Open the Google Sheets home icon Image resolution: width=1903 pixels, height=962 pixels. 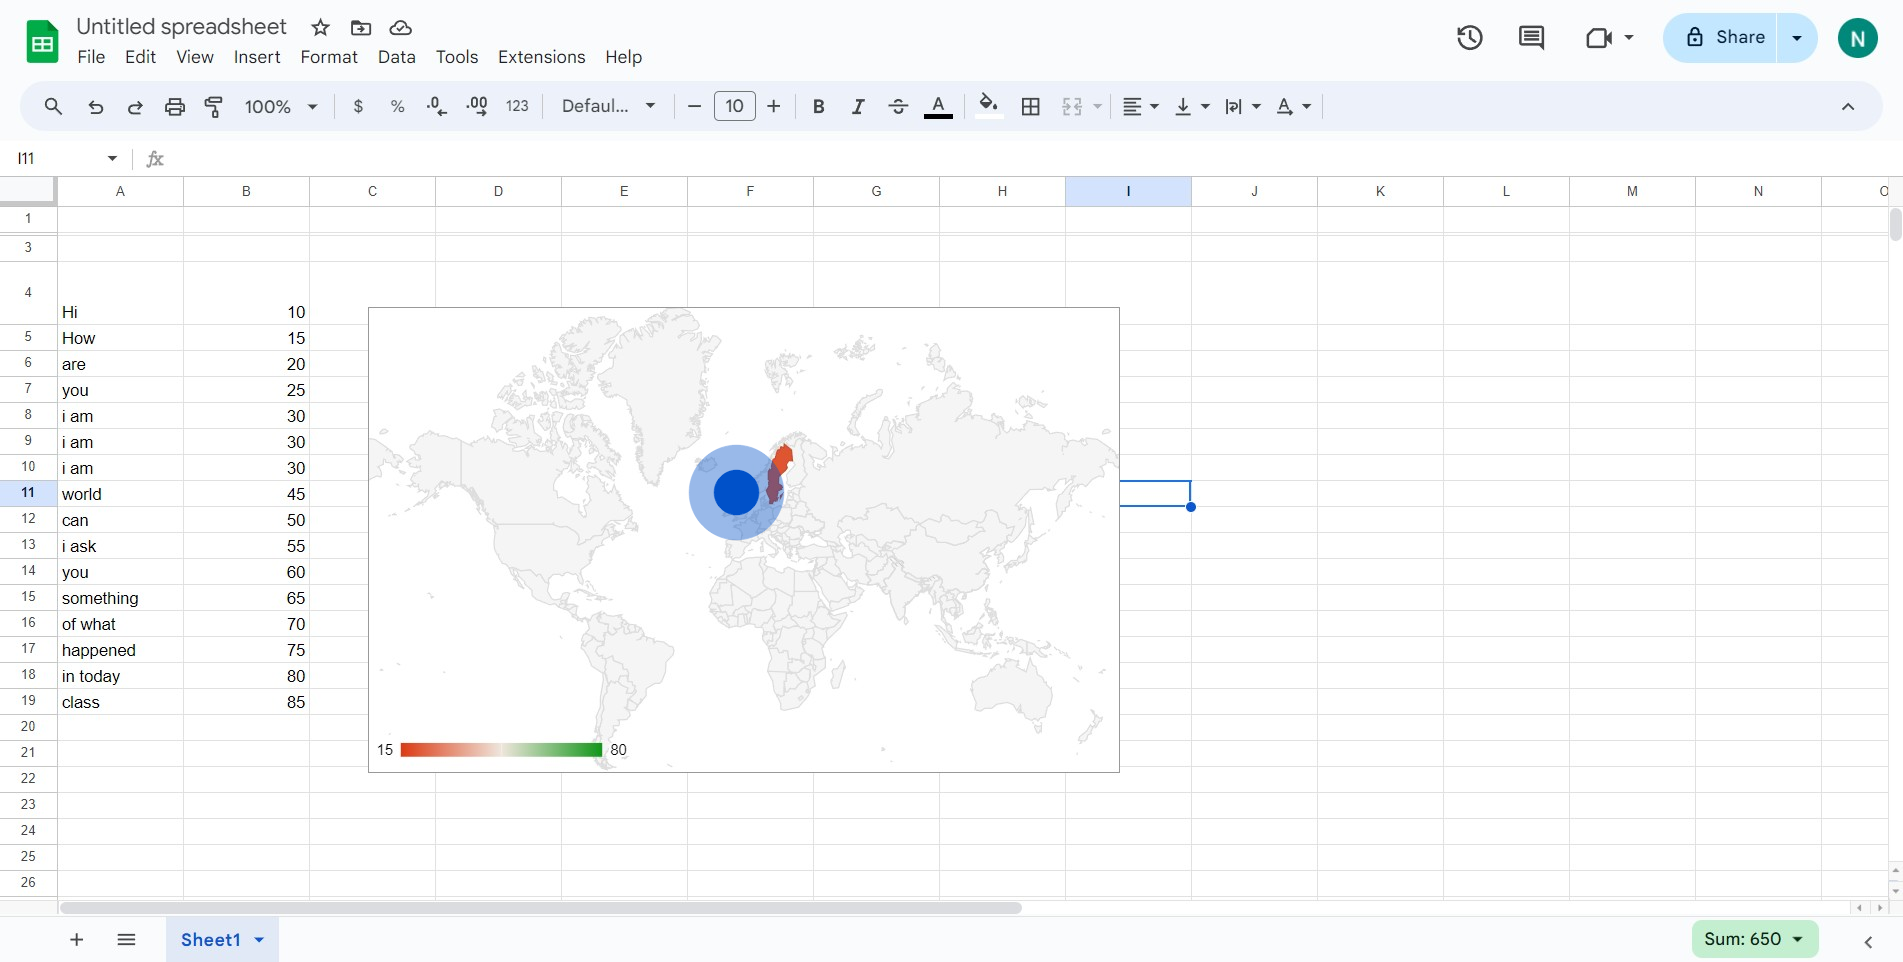click(x=42, y=42)
